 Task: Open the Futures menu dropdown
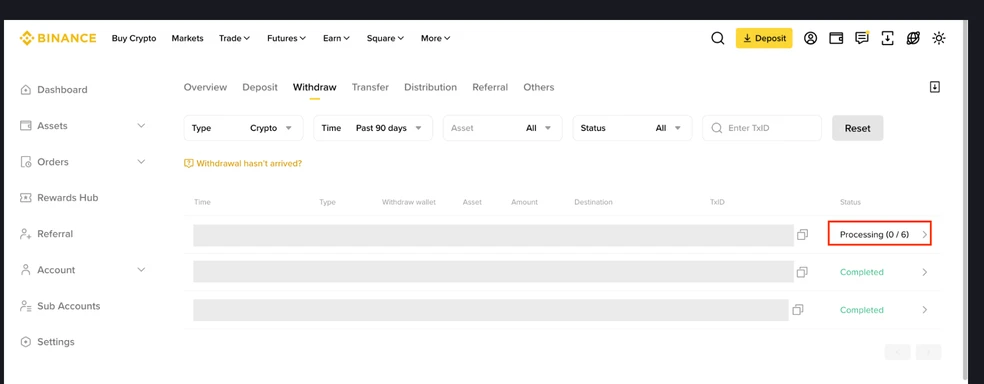[x=286, y=38]
